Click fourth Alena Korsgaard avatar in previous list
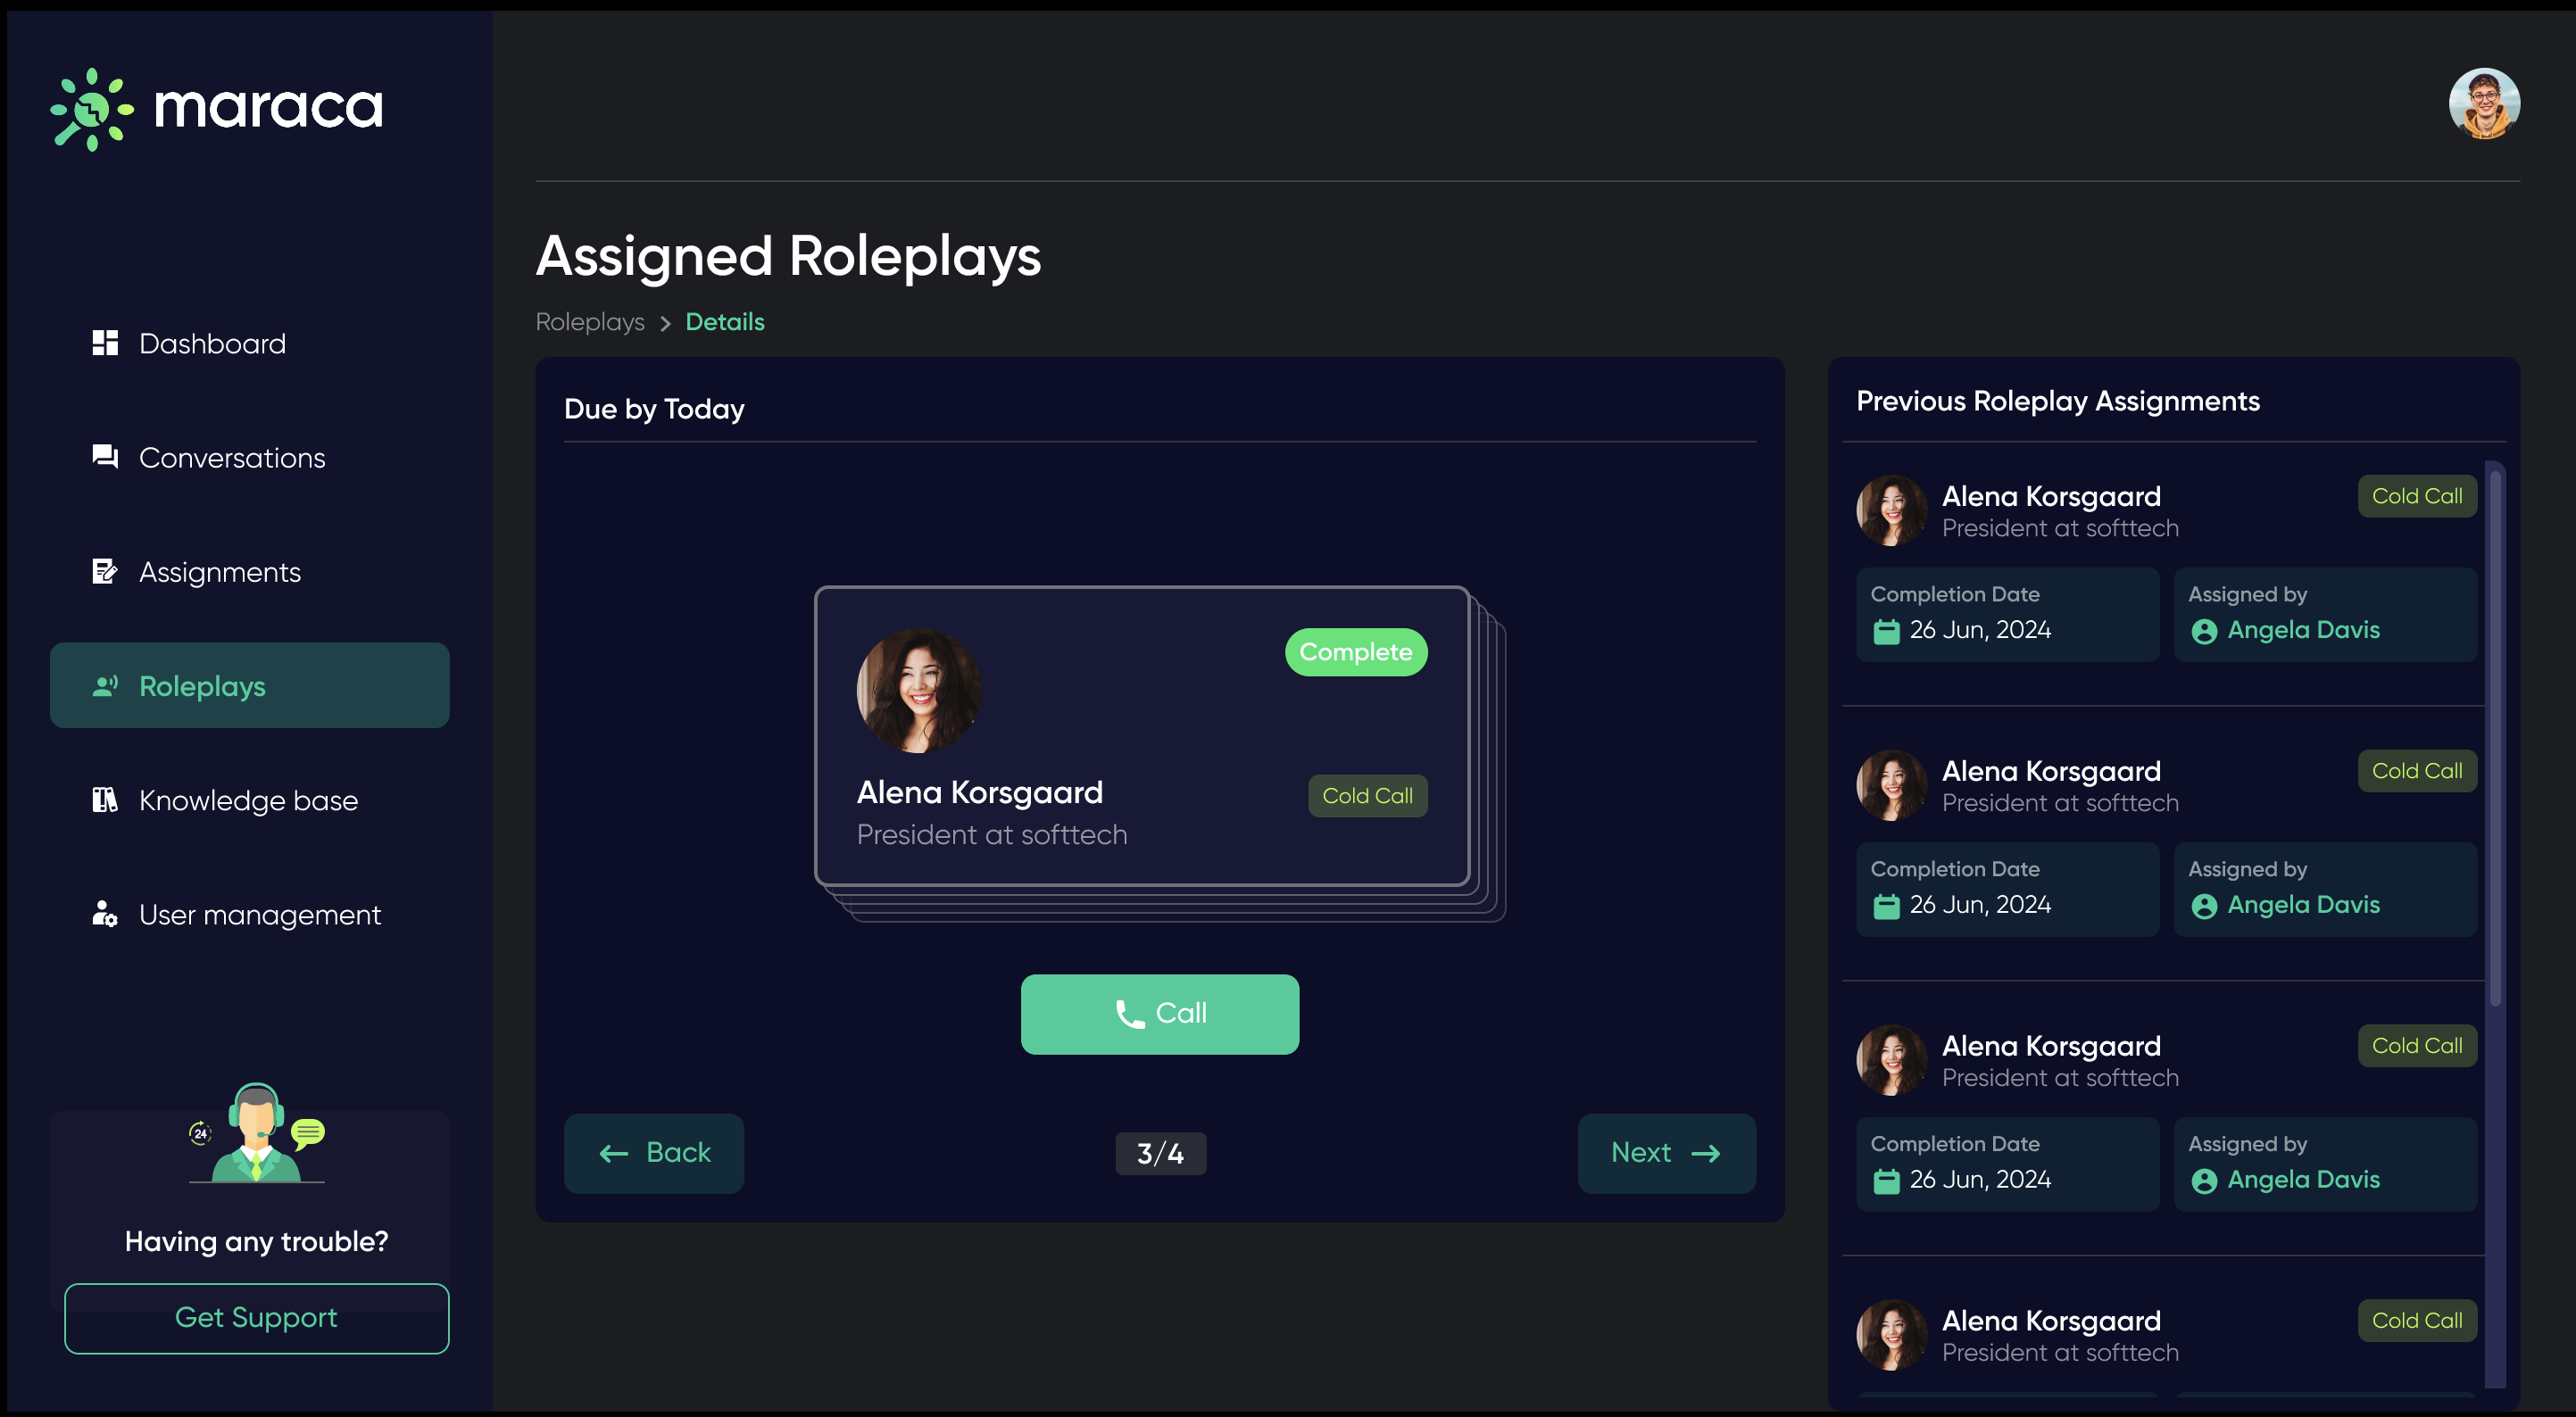Viewport: 2576px width, 1417px height. (x=1892, y=1335)
